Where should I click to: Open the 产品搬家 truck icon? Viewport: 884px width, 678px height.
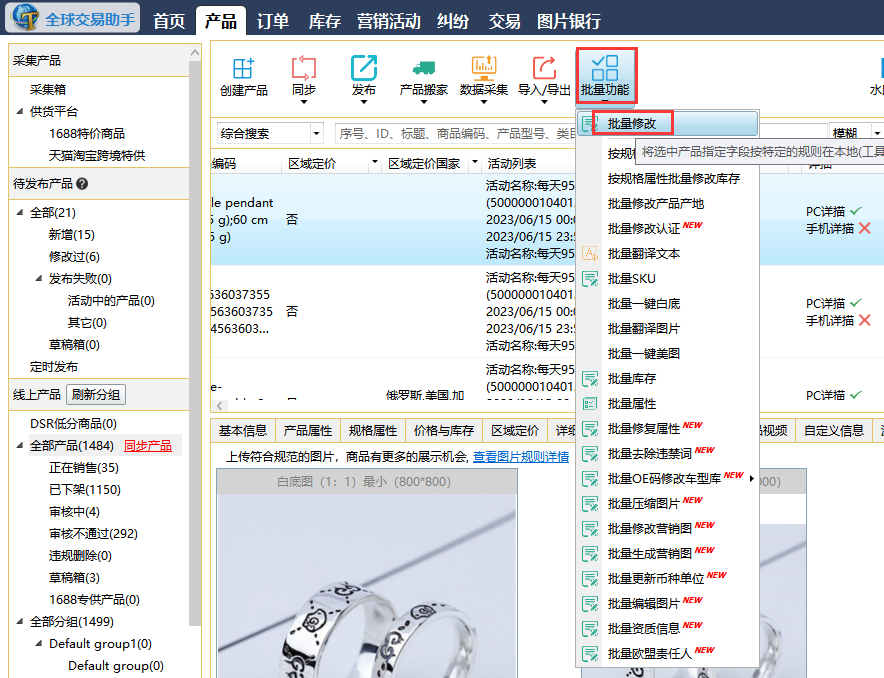(x=423, y=68)
